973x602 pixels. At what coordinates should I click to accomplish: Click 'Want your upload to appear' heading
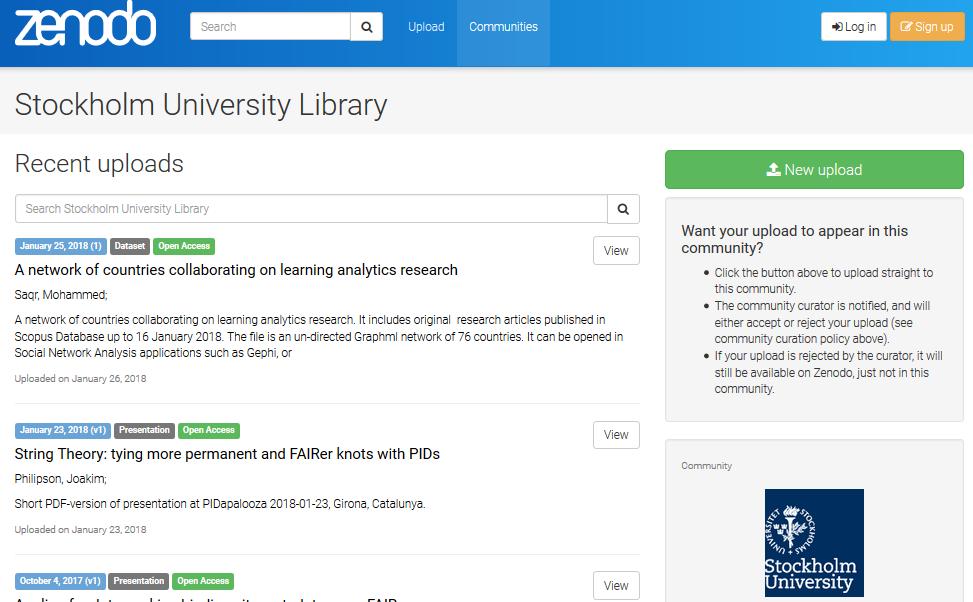click(x=795, y=240)
